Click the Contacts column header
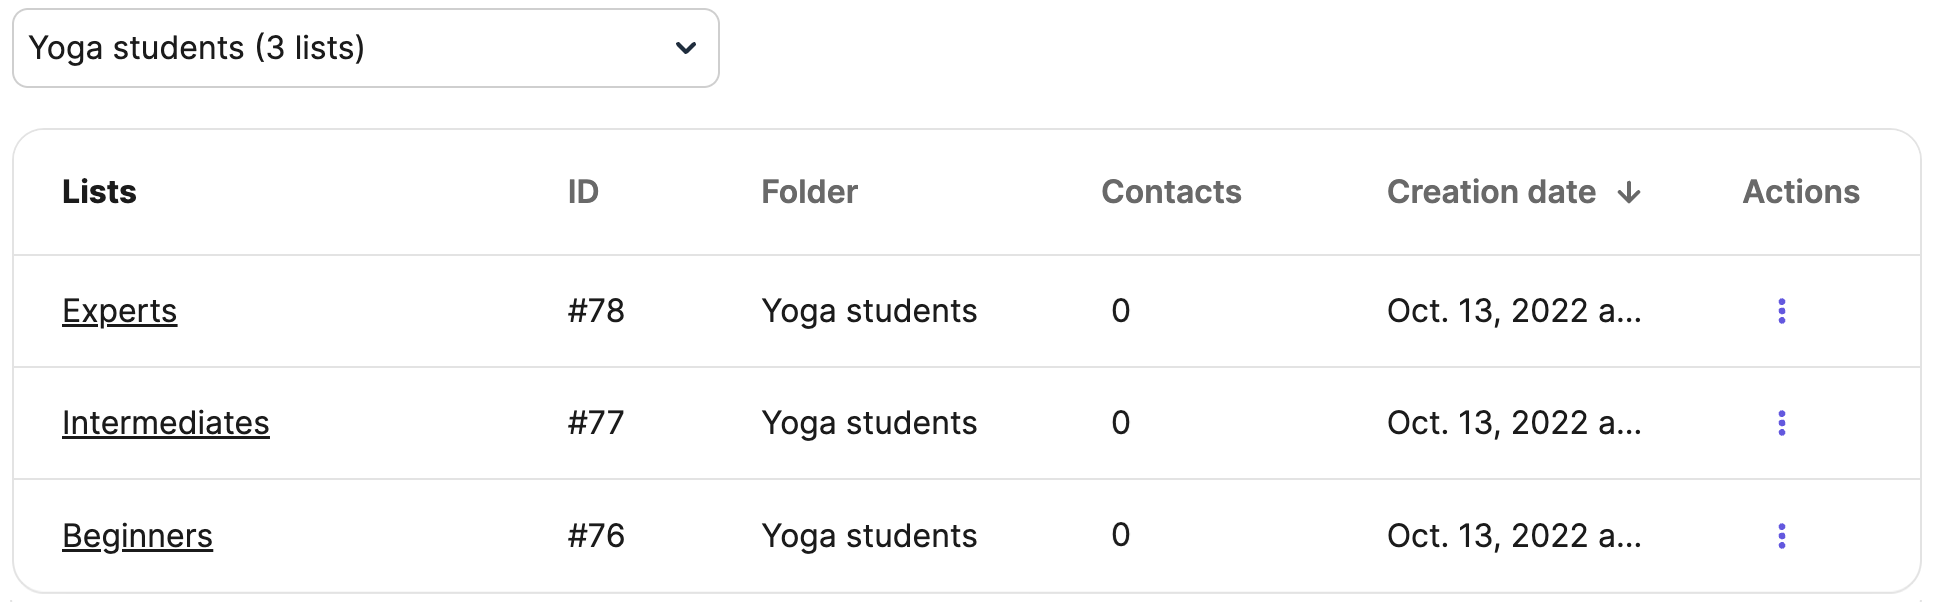 1171,192
